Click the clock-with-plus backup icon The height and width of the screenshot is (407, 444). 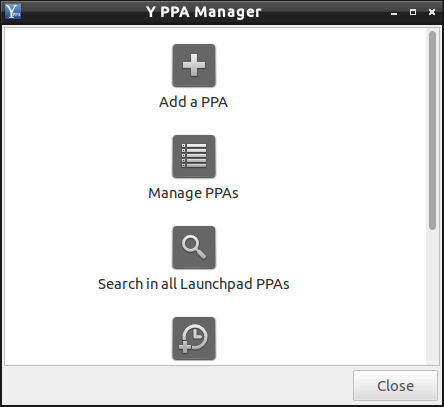194,338
